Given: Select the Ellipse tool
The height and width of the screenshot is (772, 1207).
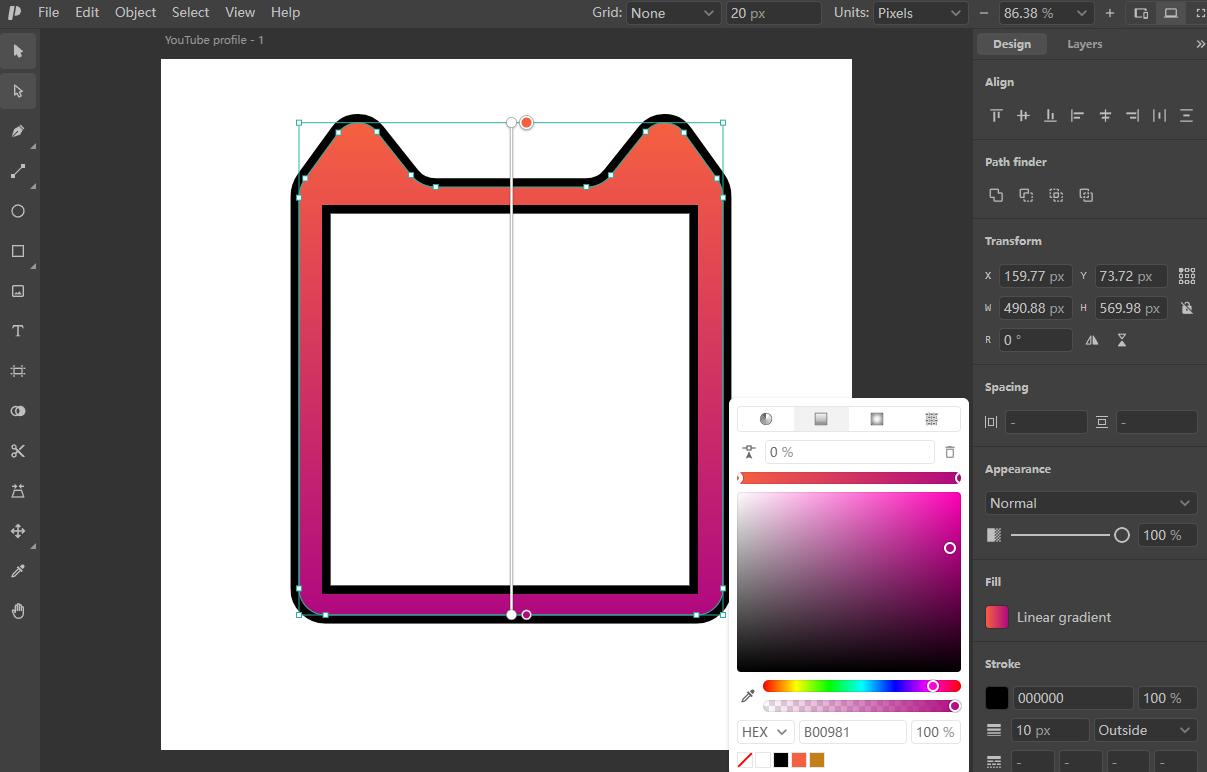Looking at the screenshot, I should [18, 211].
